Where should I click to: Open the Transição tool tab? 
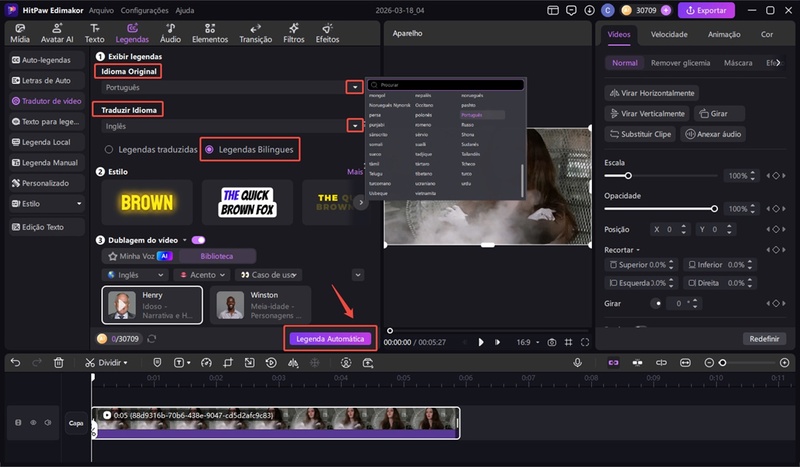[256, 34]
